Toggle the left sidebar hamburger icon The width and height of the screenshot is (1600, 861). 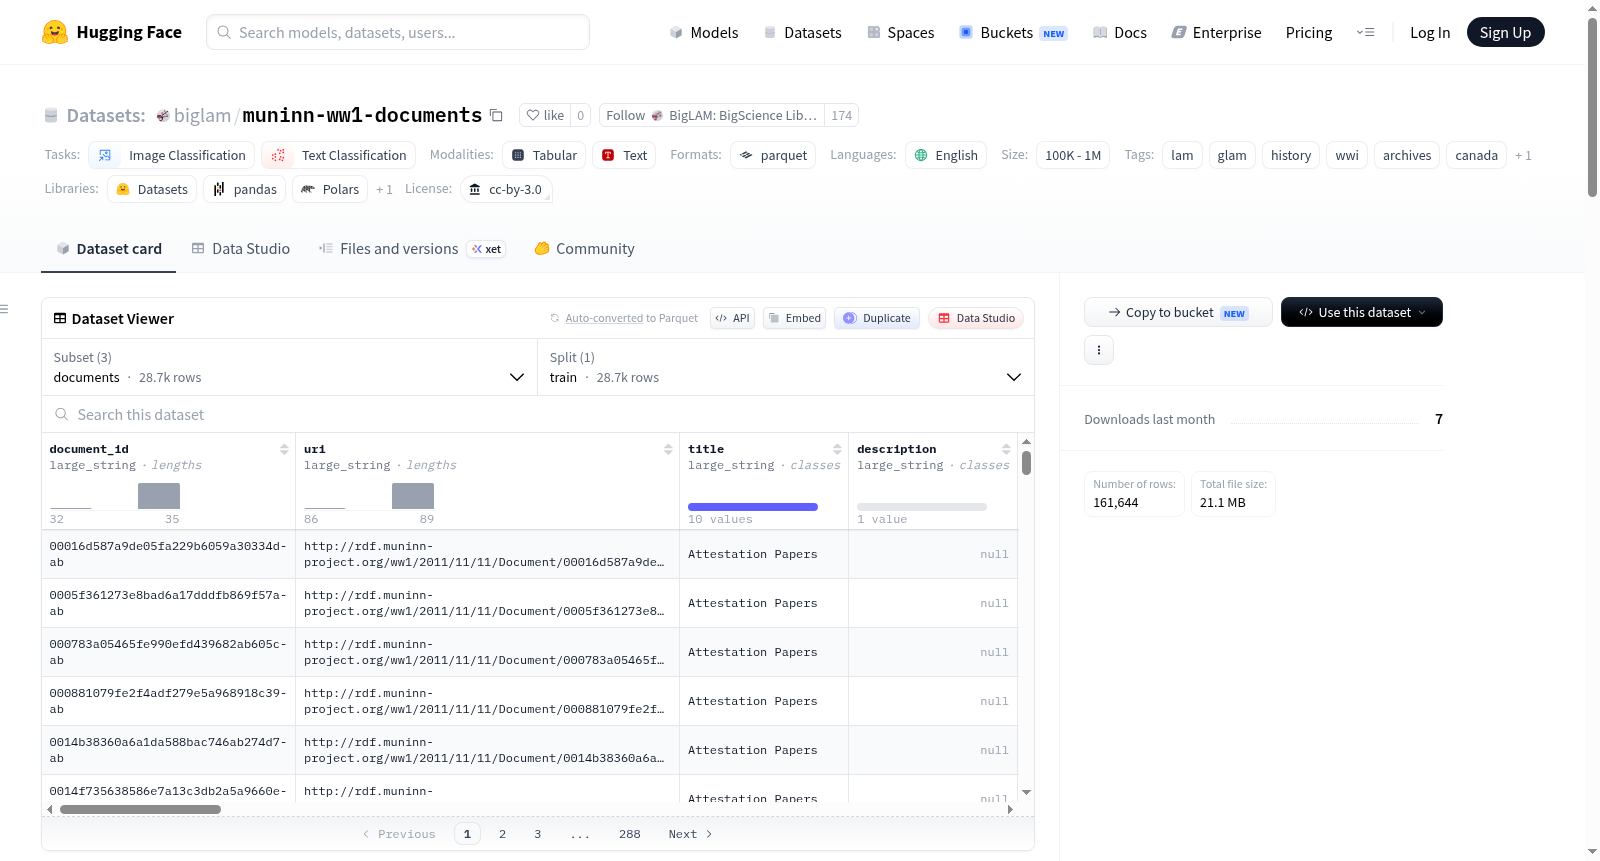tap(5, 309)
